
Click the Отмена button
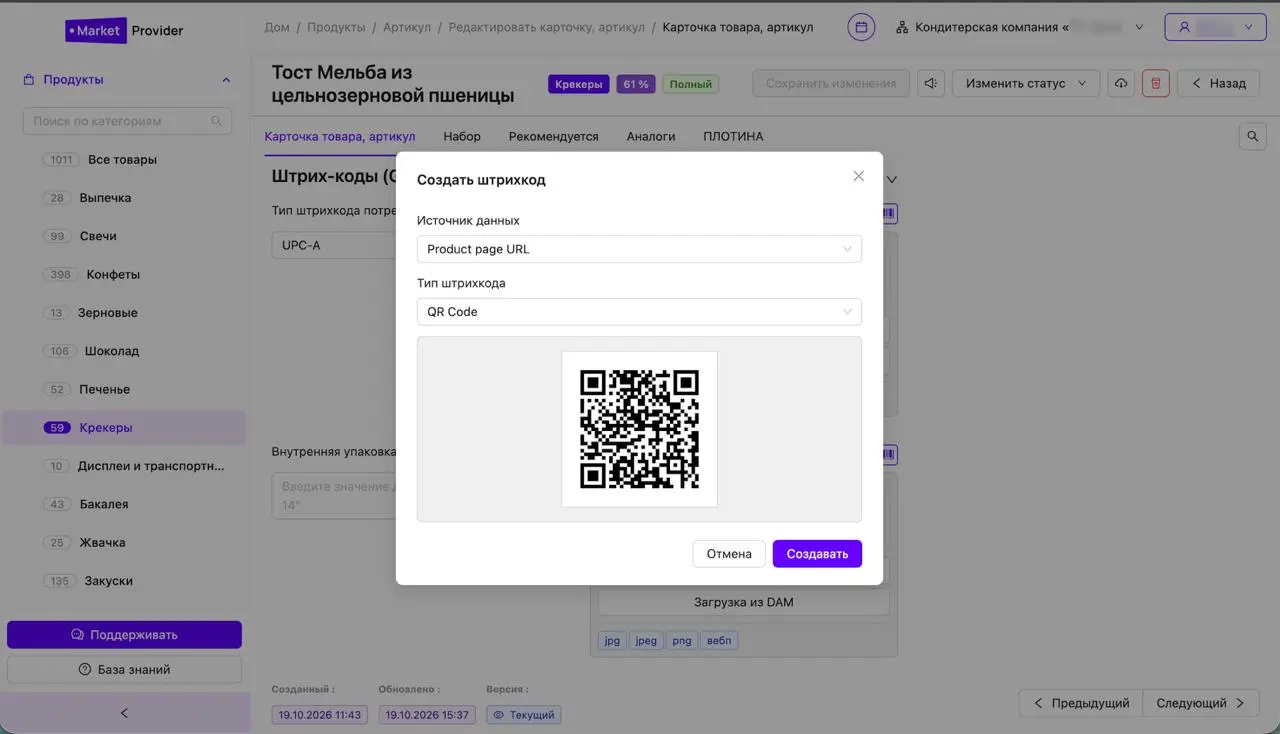pos(729,554)
